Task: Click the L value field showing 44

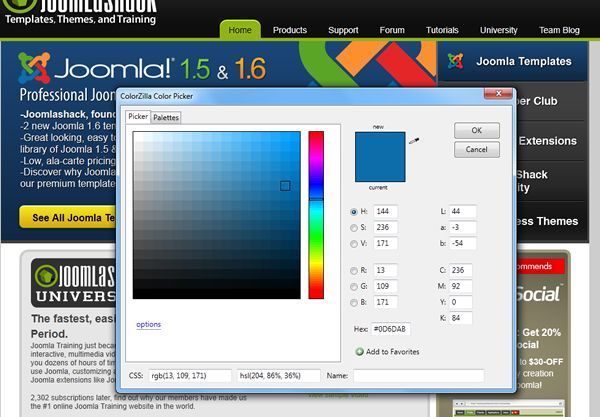Action: coord(462,212)
